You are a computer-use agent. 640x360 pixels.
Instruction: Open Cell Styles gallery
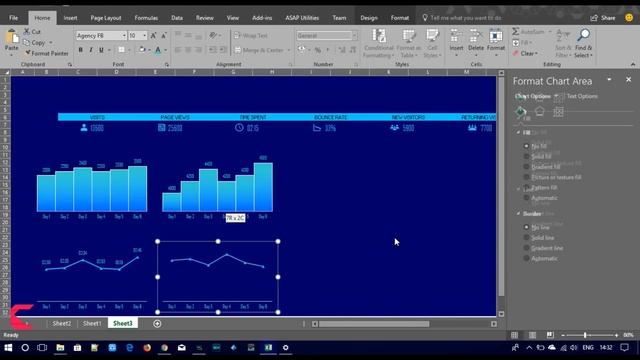(x=432, y=43)
